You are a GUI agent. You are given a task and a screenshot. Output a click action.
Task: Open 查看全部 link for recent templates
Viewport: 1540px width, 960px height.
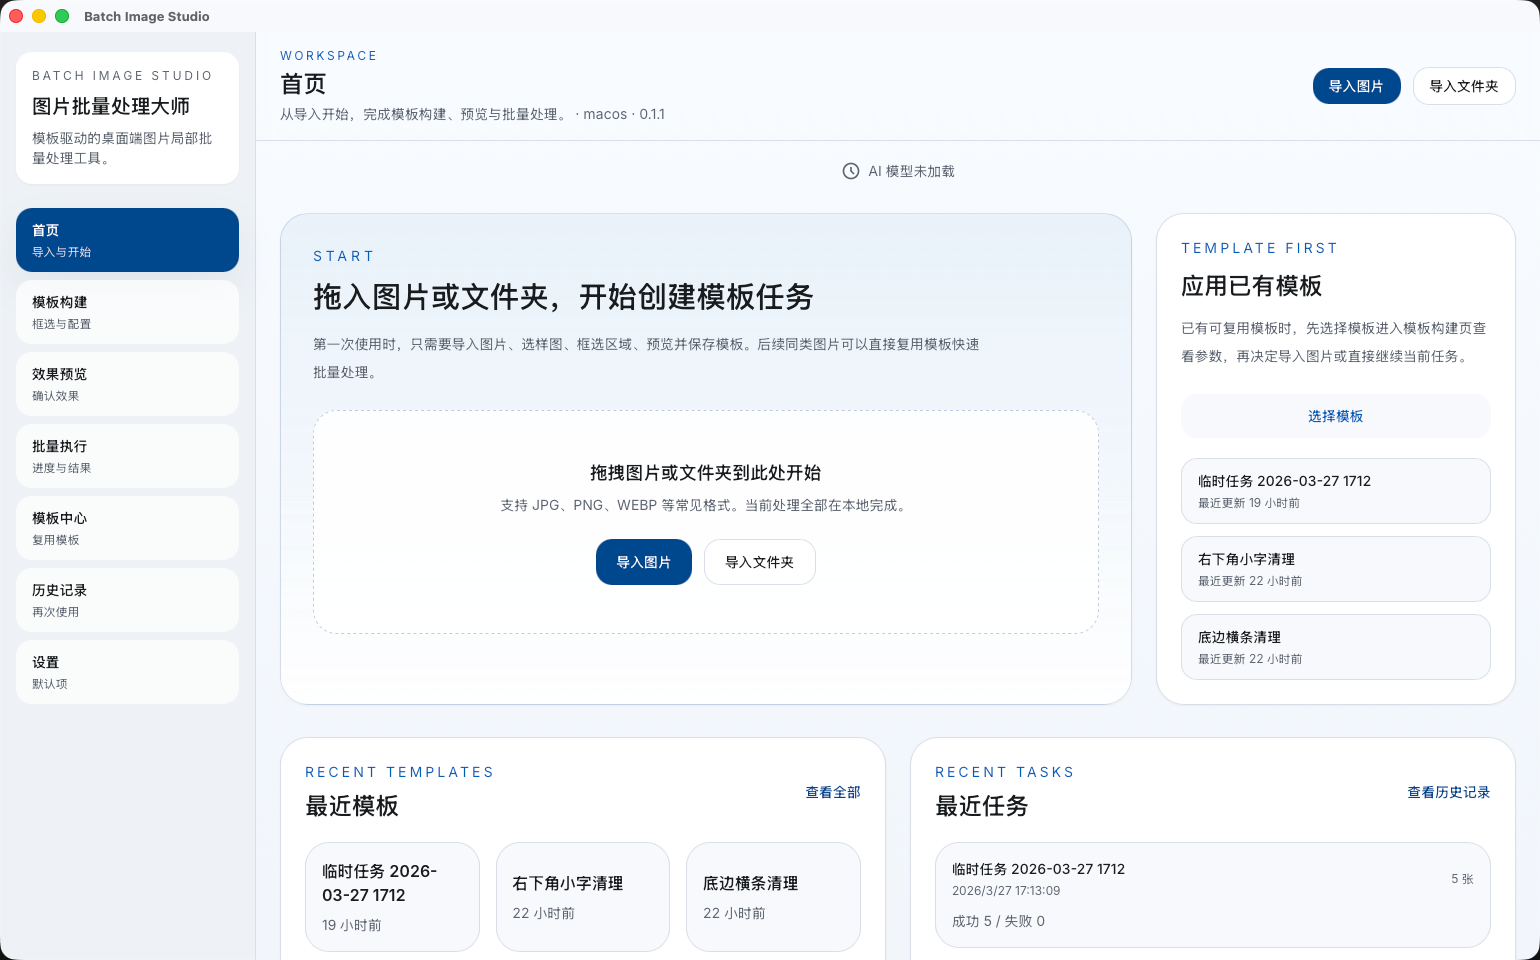coord(832,792)
